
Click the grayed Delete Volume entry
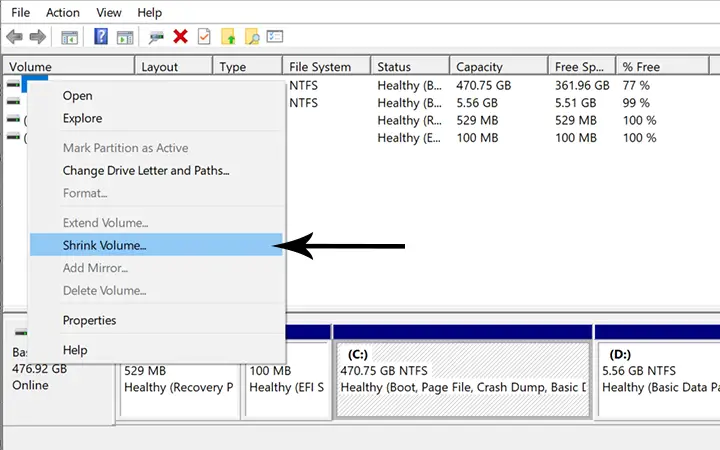point(156,290)
